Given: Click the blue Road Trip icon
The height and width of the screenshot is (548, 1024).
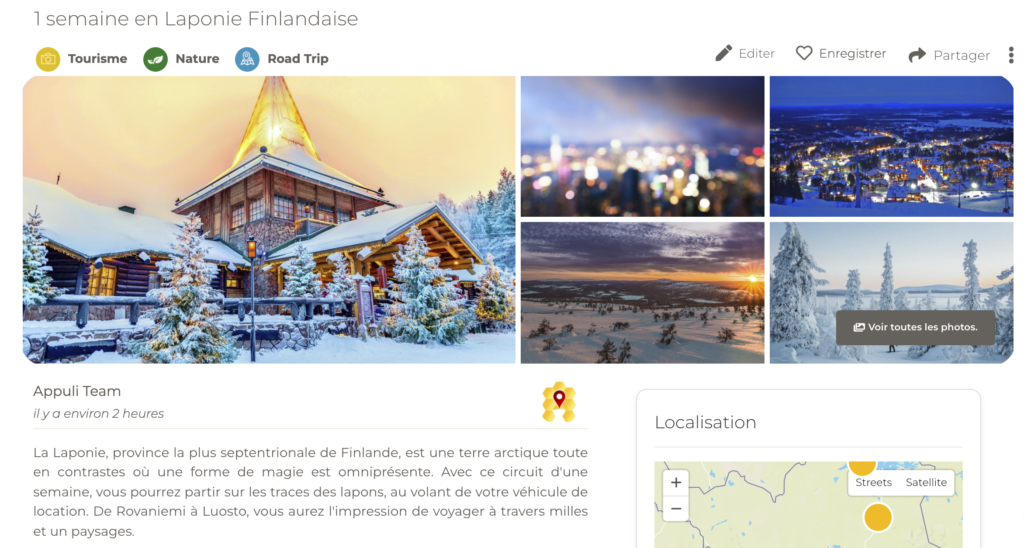Looking at the screenshot, I should pyautogui.click(x=248, y=59).
